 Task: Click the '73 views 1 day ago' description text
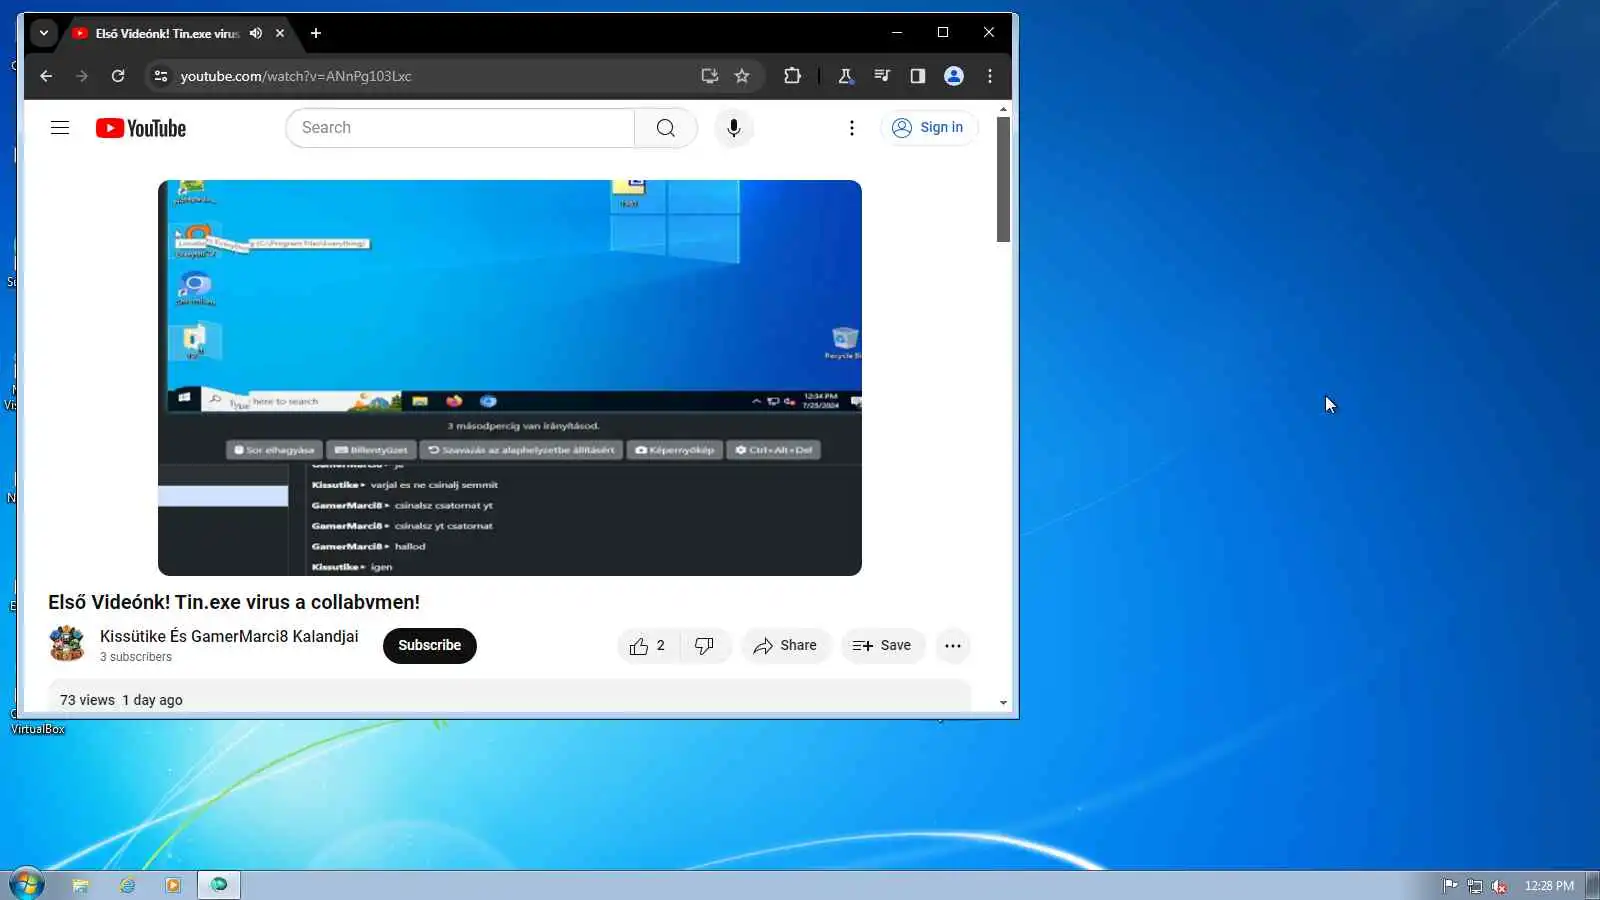coord(121,700)
